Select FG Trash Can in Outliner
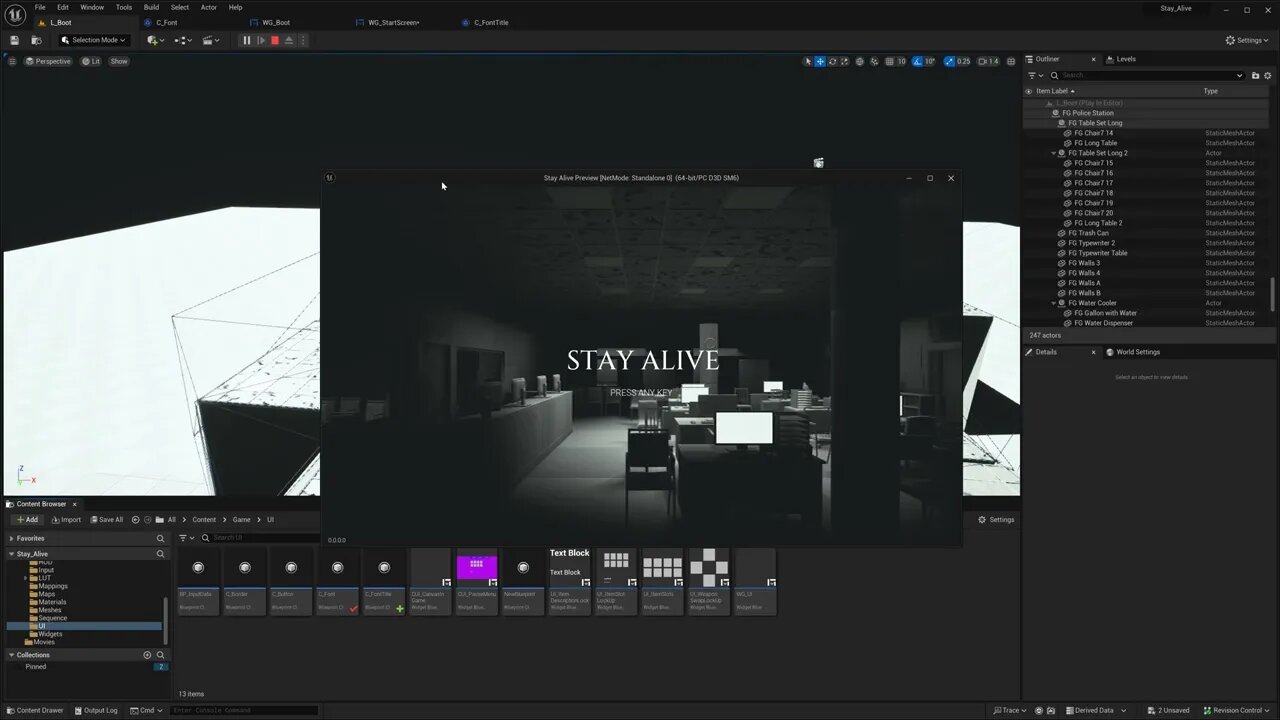Viewport: 1280px width, 720px height. 1088,233
